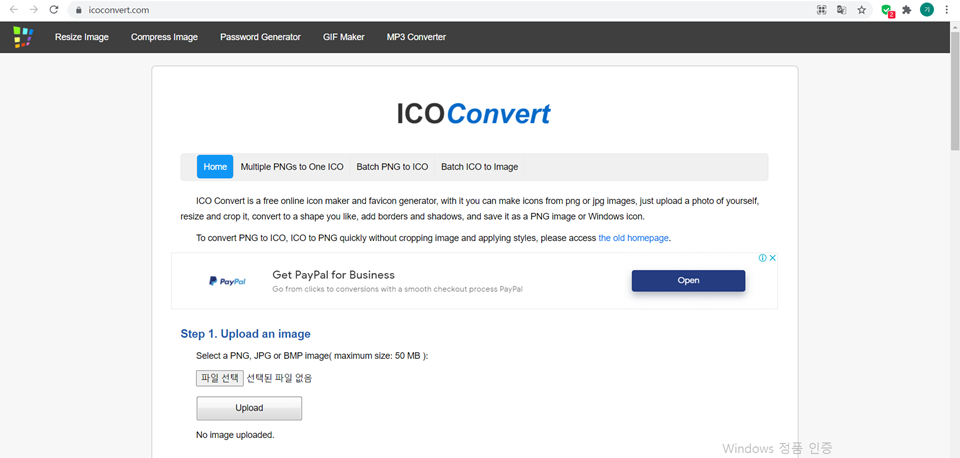Click the Get PayPal for Business headline
The height and width of the screenshot is (458, 960).
(333, 275)
